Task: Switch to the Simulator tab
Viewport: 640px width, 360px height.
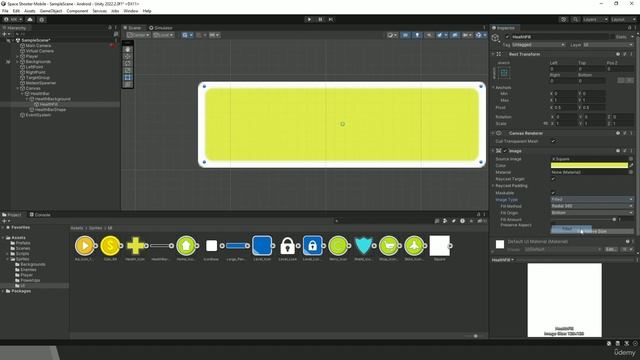Action: point(161,28)
